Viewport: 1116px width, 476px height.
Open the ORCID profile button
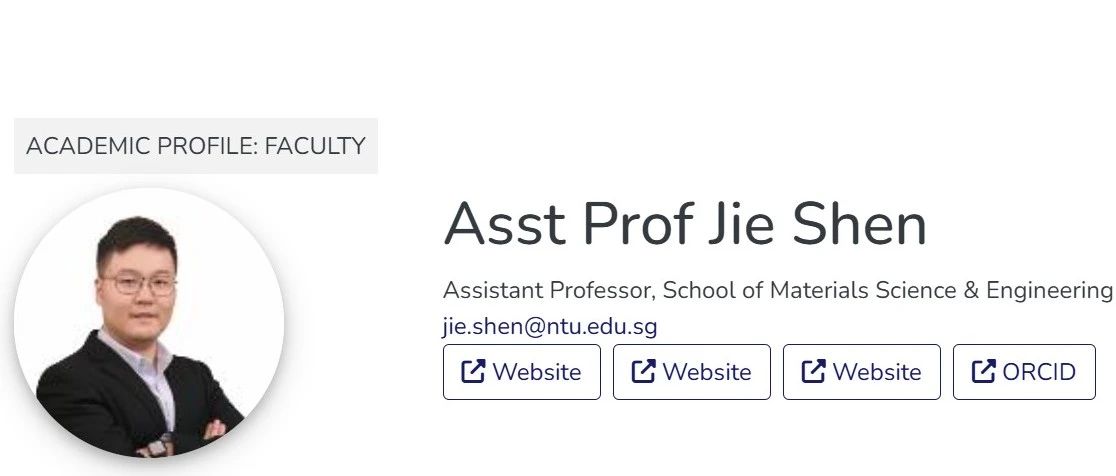coord(1024,372)
